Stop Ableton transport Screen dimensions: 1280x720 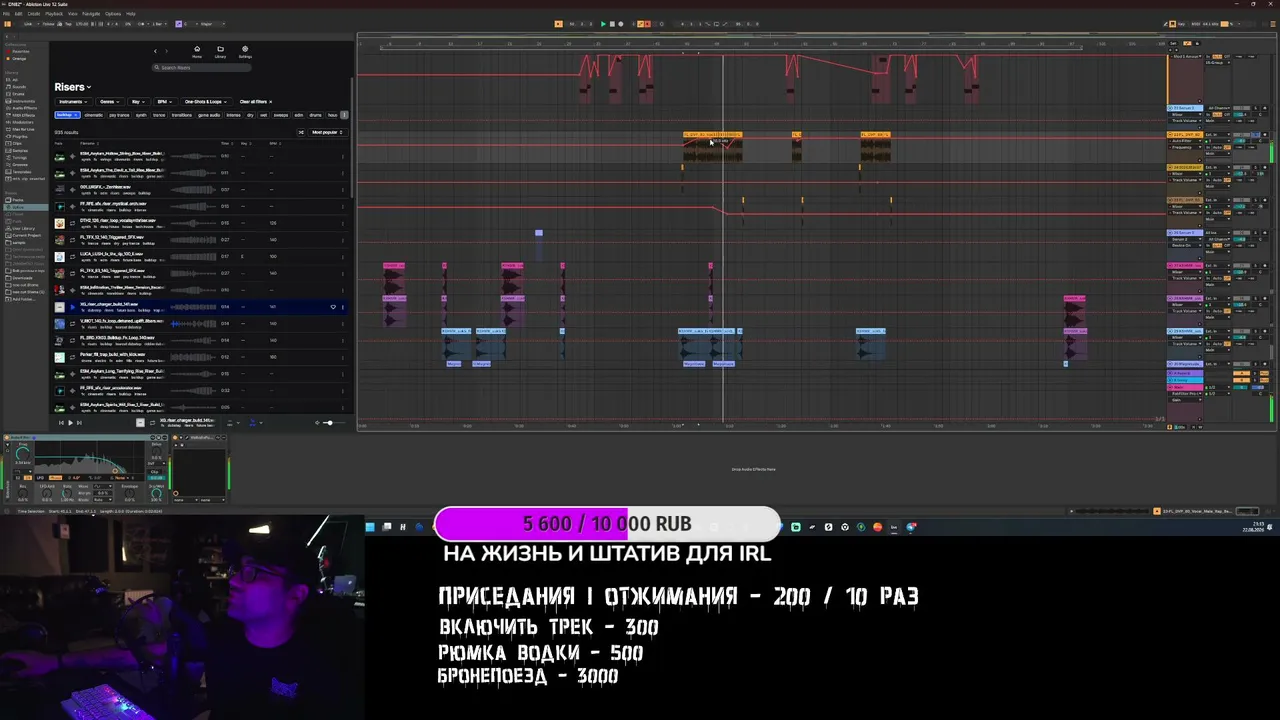pos(612,24)
